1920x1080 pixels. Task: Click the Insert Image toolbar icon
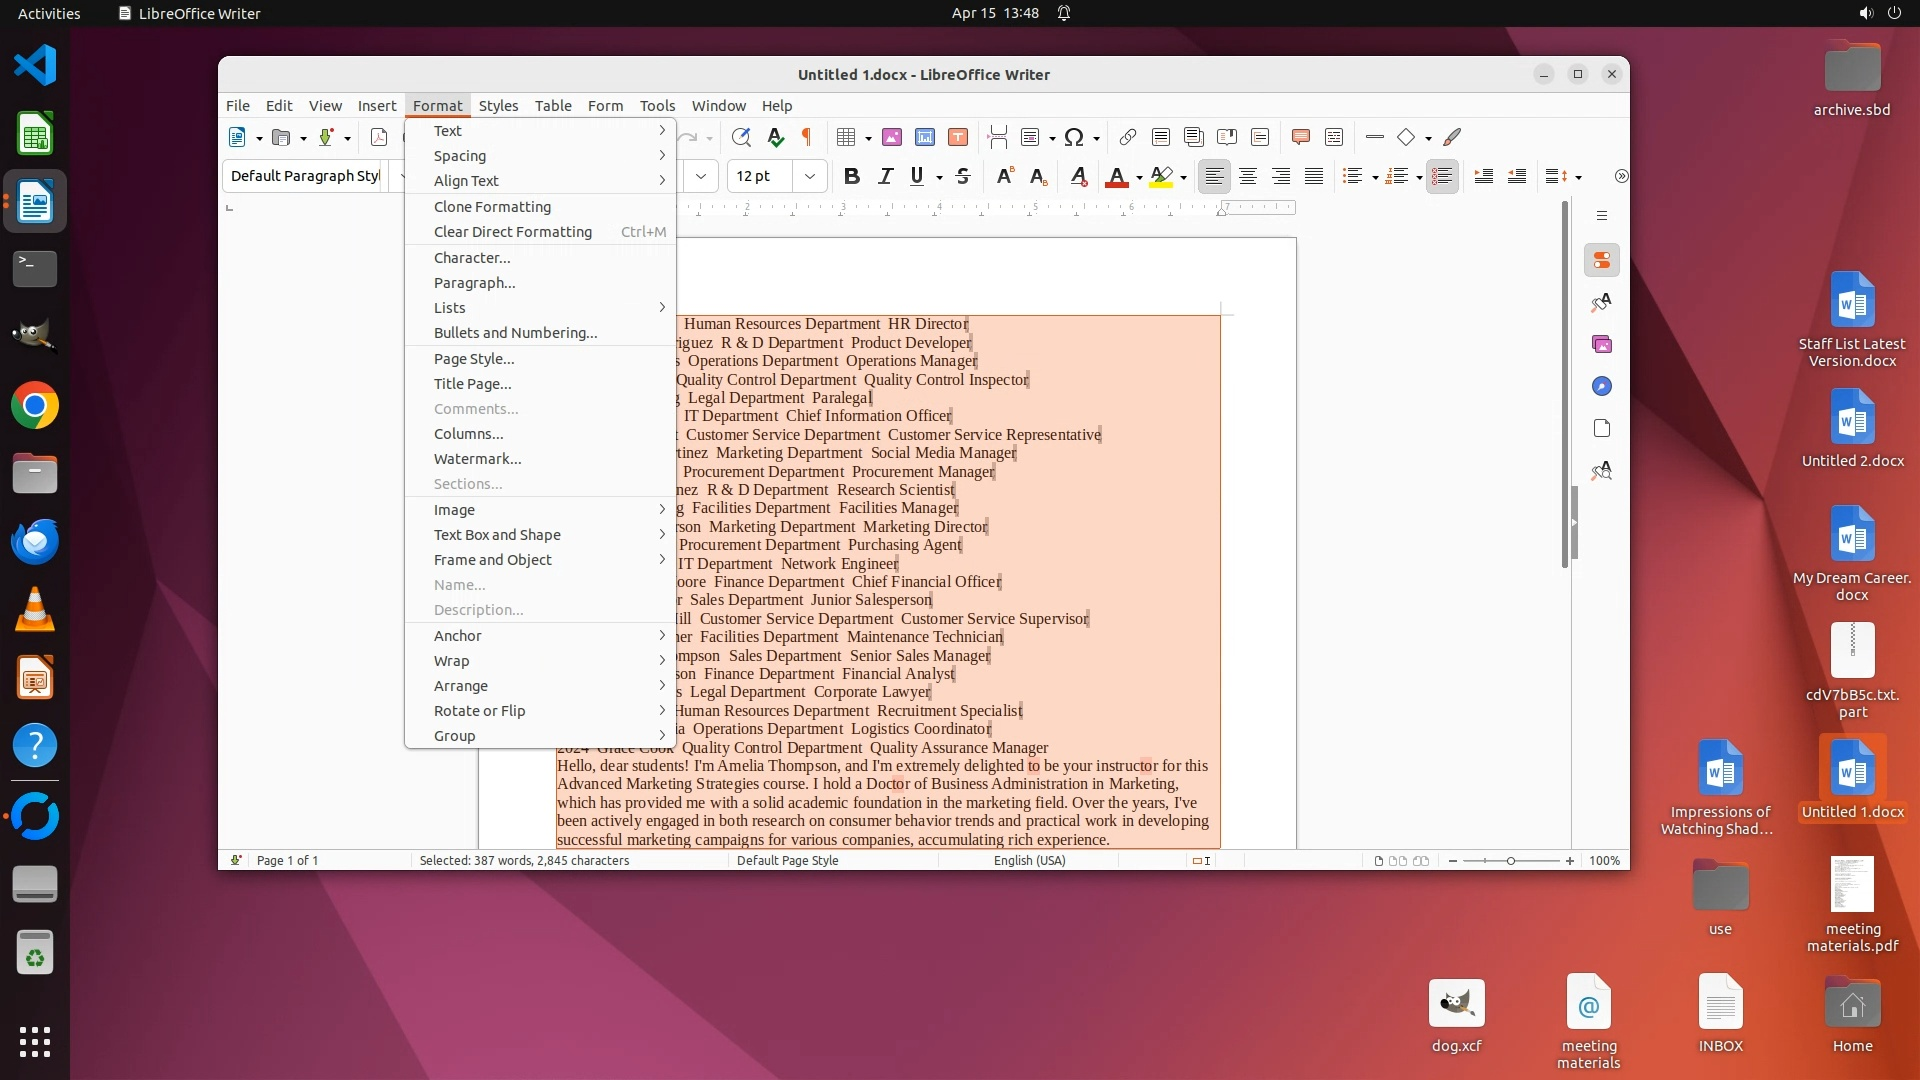coord(892,138)
